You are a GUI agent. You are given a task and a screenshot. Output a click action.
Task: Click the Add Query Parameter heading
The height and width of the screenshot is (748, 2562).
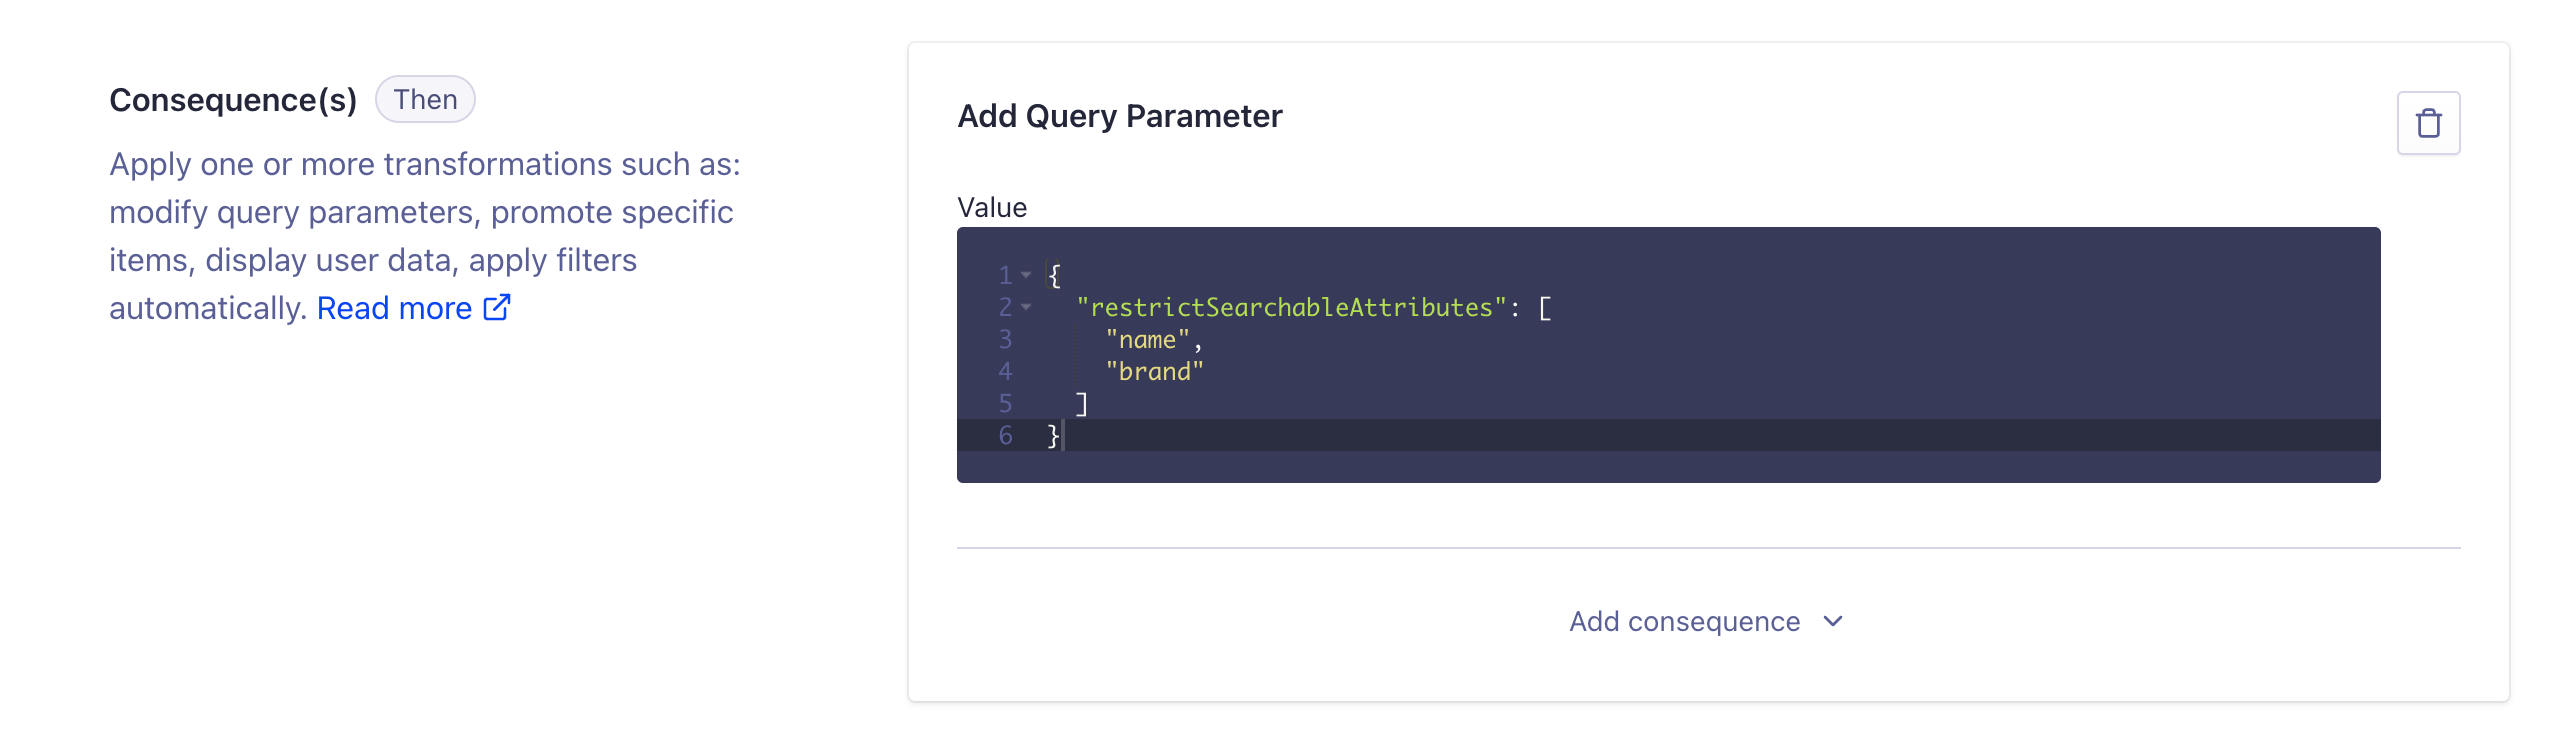pyautogui.click(x=1119, y=116)
